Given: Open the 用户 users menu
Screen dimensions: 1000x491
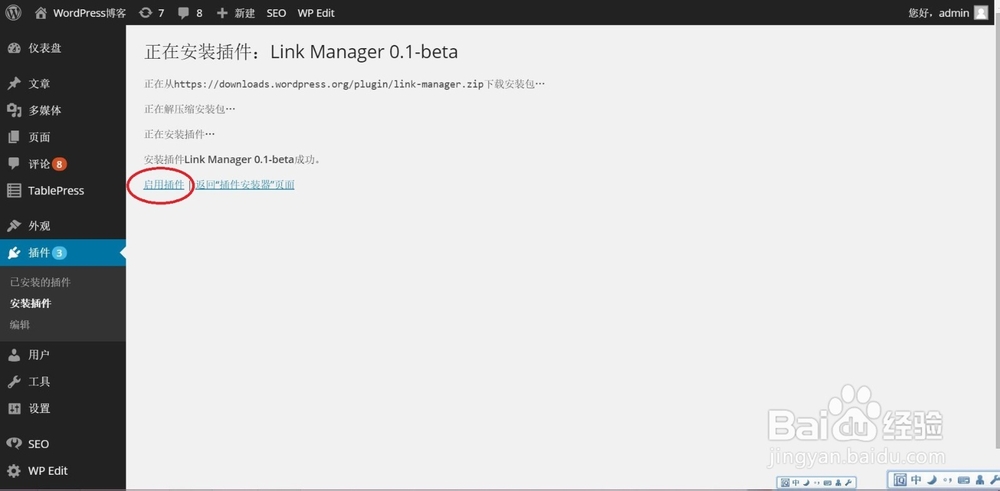Looking at the screenshot, I should 39,355.
